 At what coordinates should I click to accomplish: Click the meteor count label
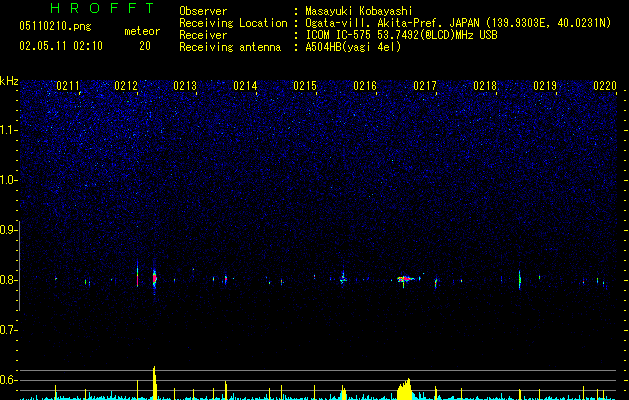click(142, 31)
